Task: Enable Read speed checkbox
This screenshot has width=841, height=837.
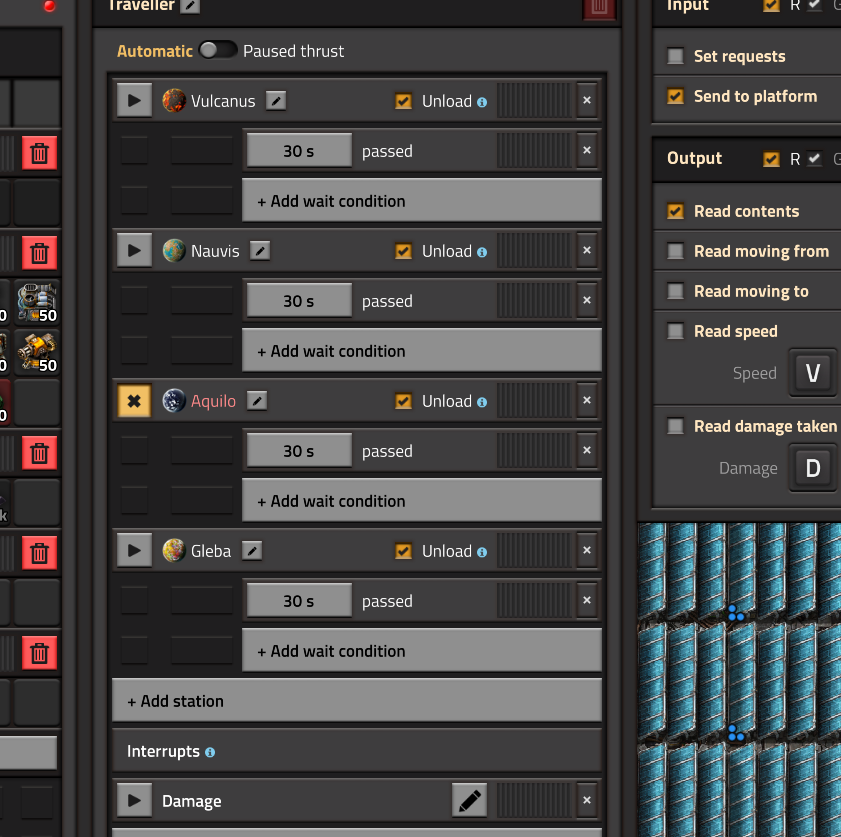Action: coord(675,331)
